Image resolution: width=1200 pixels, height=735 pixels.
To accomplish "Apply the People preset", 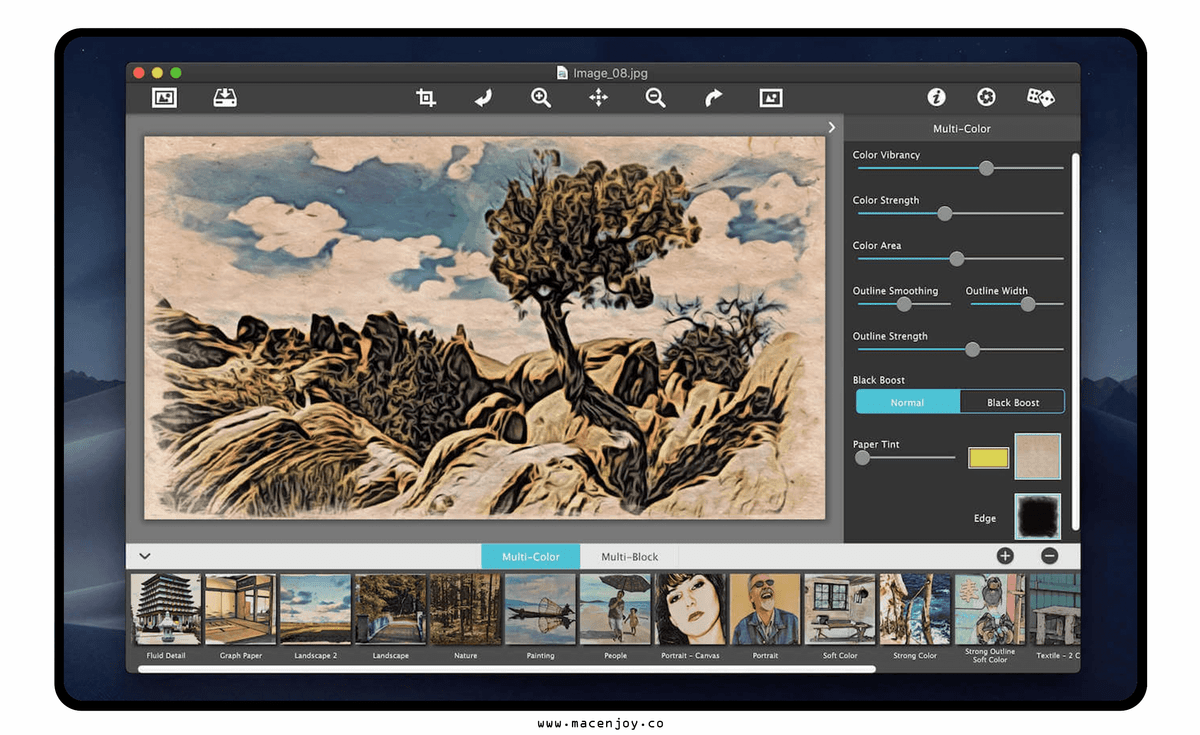I will pos(616,609).
